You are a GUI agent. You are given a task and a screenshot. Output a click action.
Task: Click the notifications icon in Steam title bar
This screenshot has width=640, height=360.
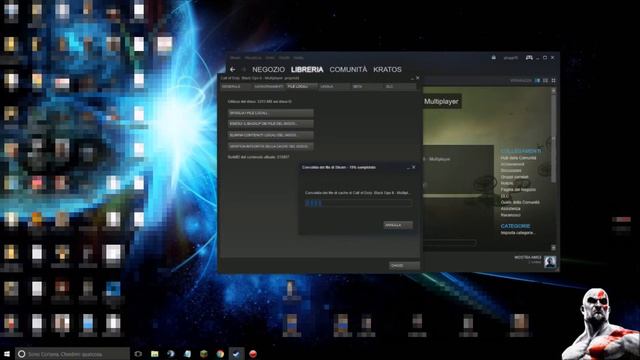(x=494, y=58)
